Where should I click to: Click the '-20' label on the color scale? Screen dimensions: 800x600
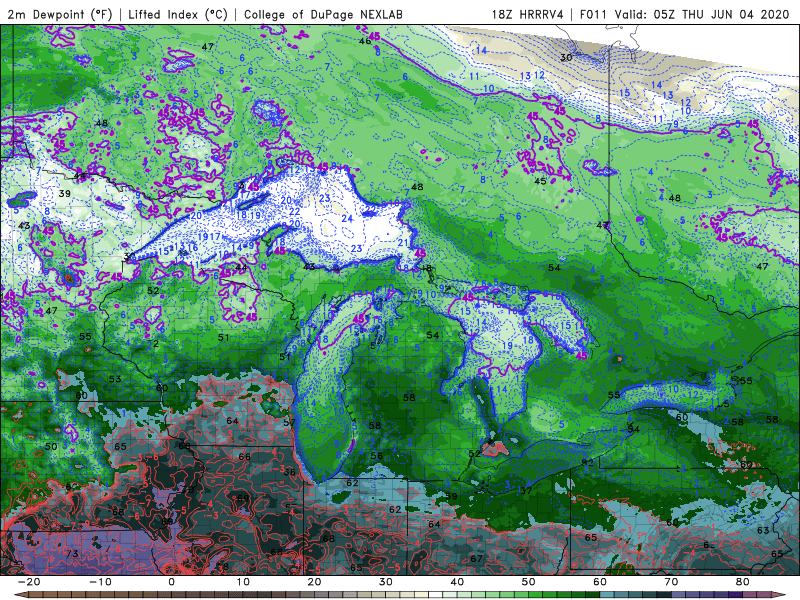pyautogui.click(x=29, y=582)
